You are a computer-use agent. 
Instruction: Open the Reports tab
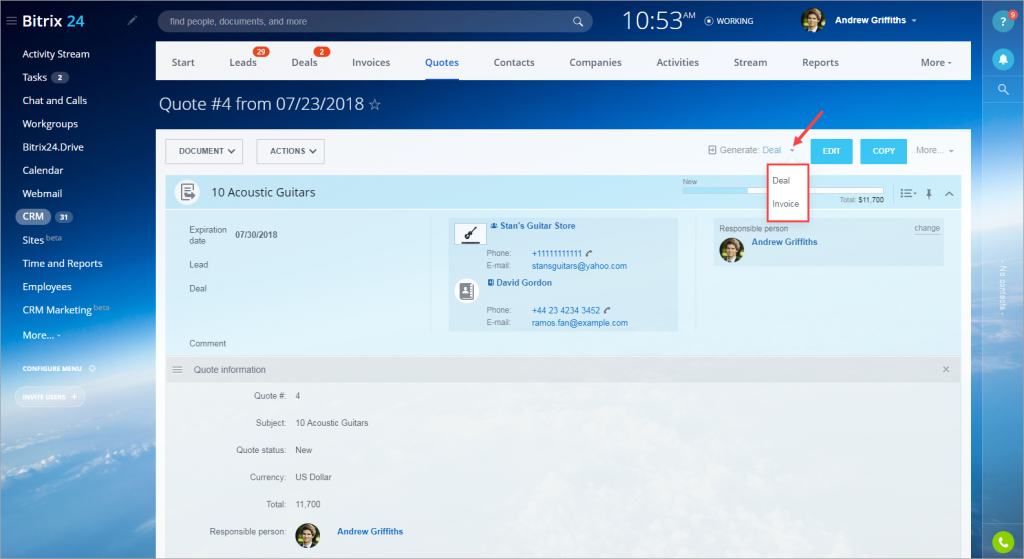coord(820,63)
